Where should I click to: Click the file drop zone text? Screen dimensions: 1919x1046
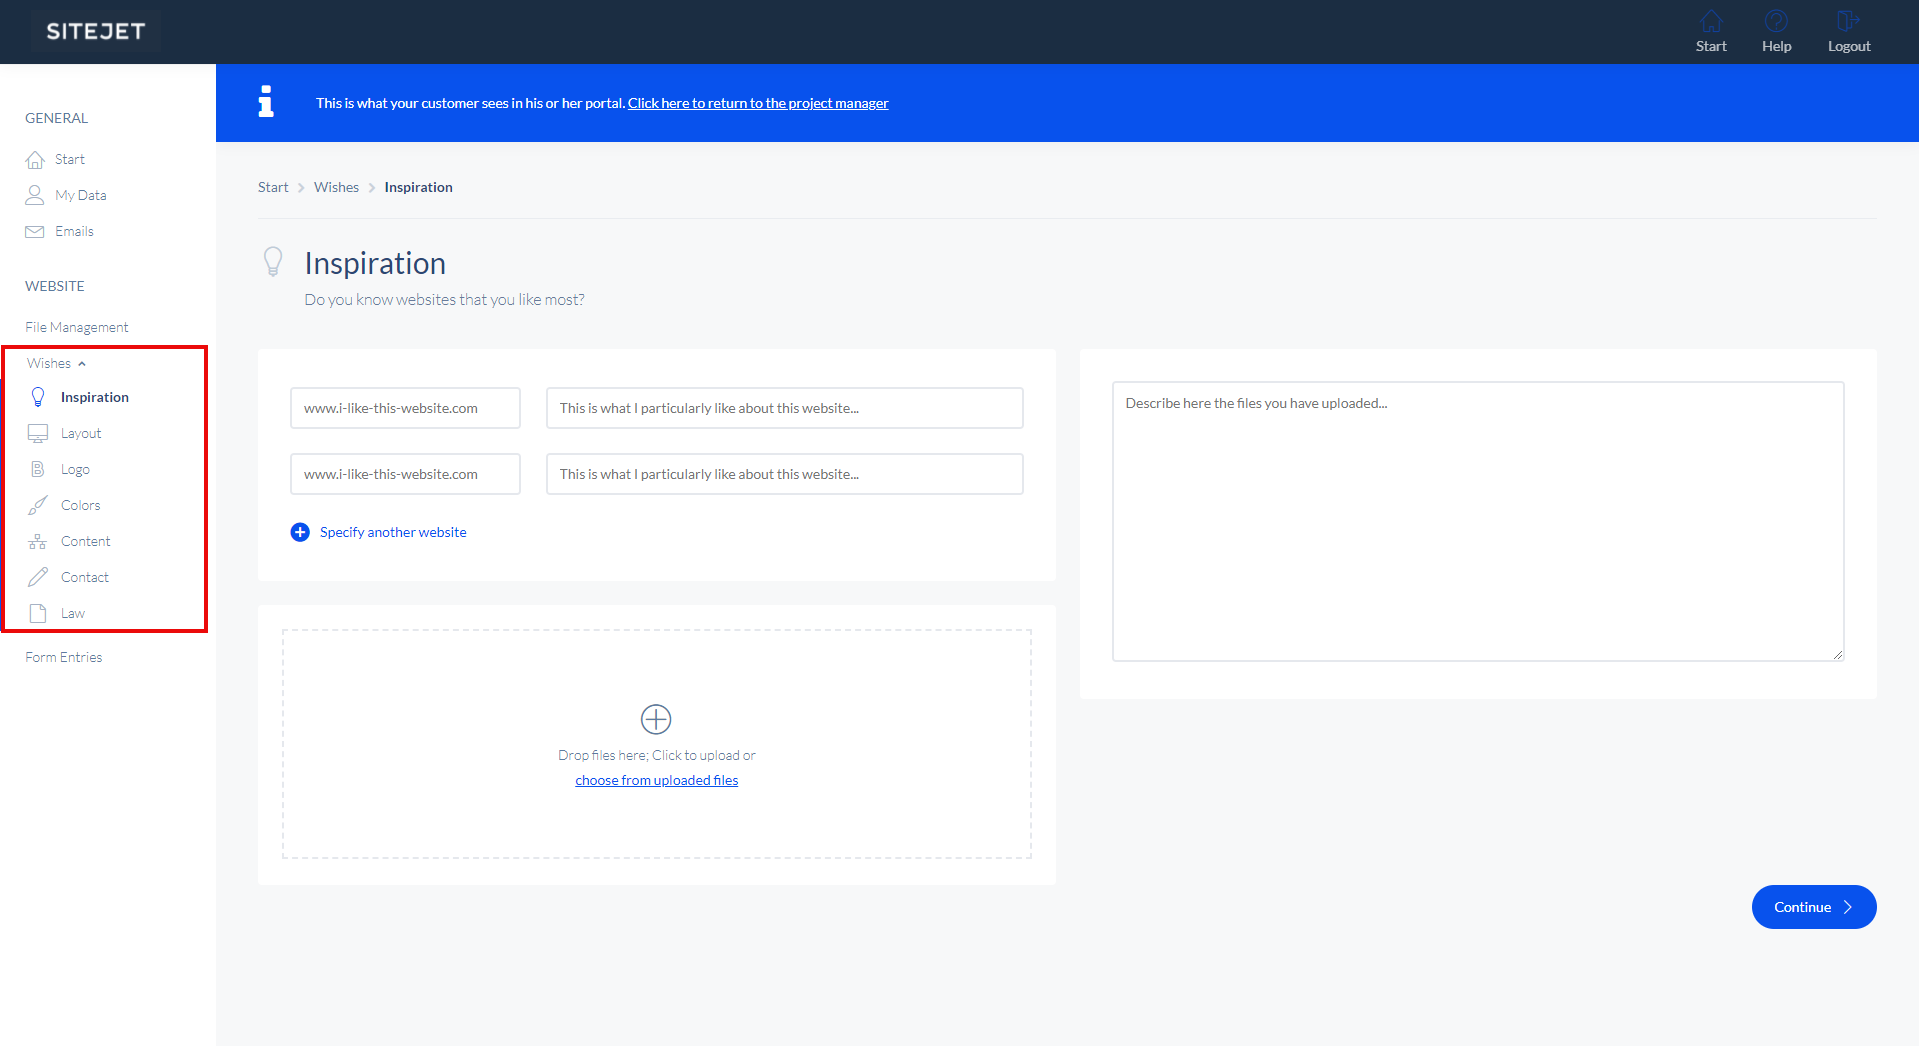coord(657,755)
